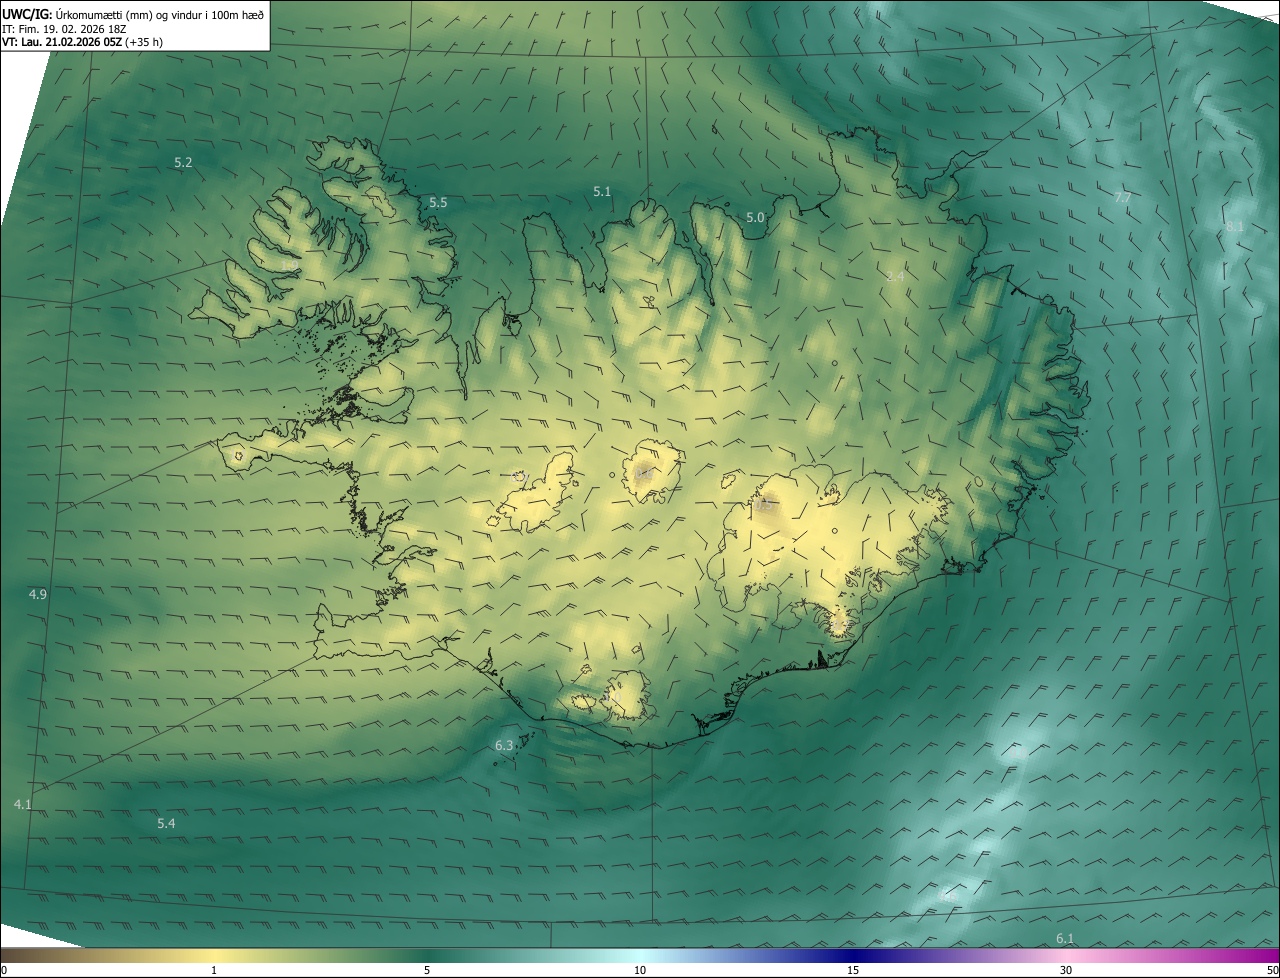Pick the 5.0 value label
This screenshot has height=978, width=1280.
coord(755,217)
